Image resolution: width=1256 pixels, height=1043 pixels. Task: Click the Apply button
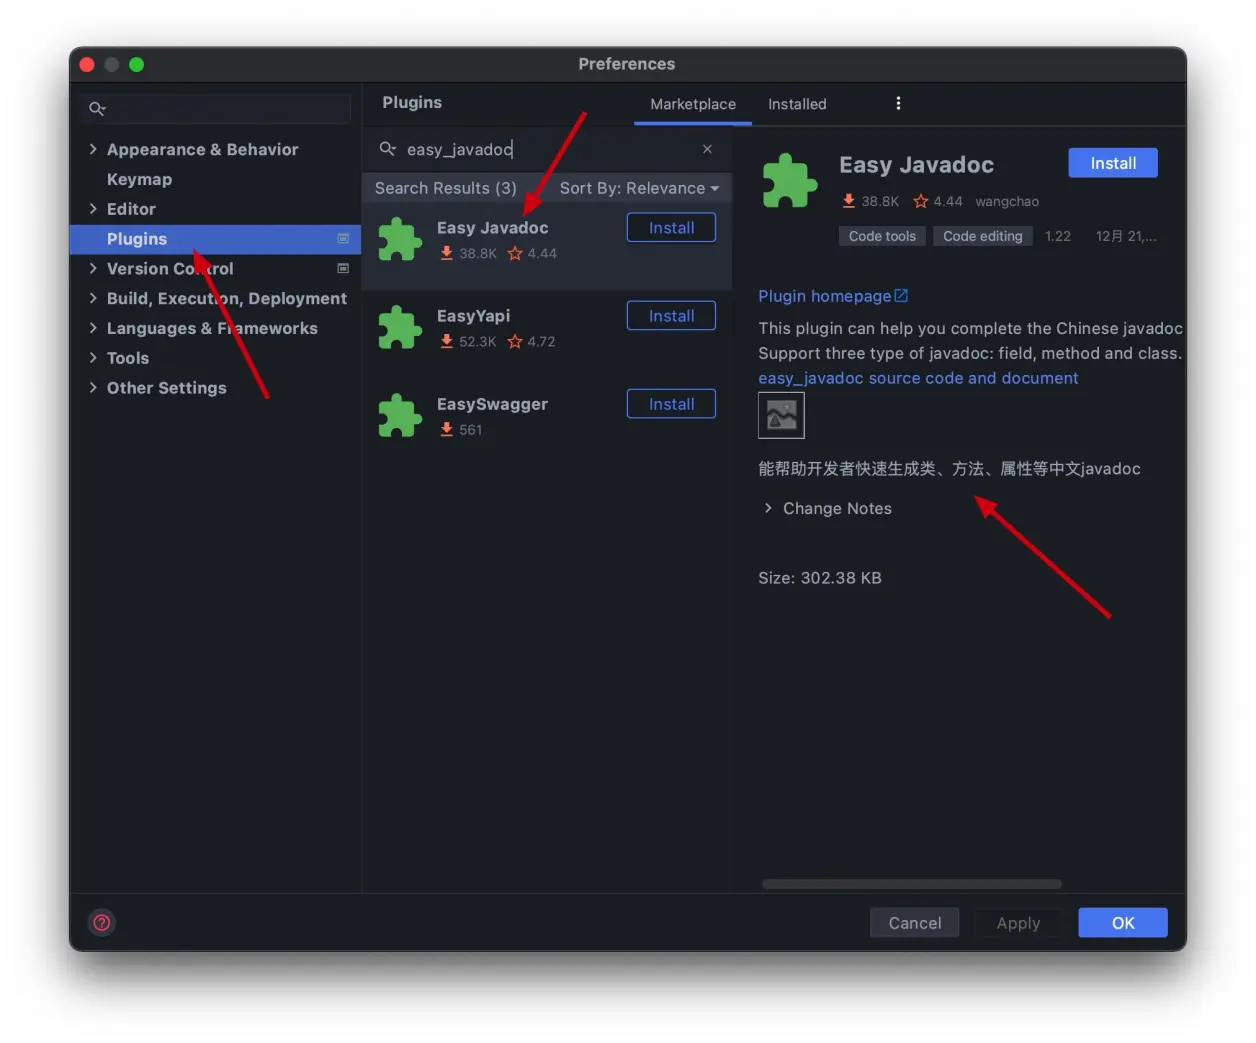[x=1018, y=923]
